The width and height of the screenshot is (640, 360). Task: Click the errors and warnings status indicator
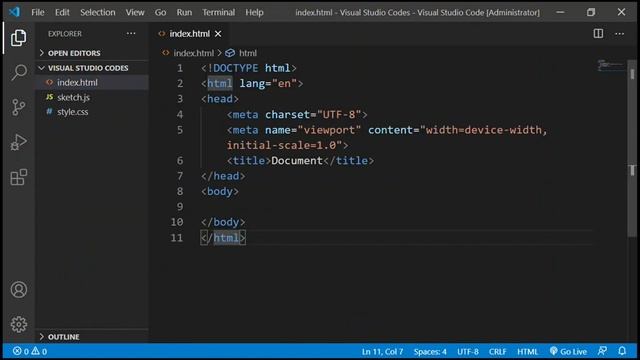pos(30,351)
